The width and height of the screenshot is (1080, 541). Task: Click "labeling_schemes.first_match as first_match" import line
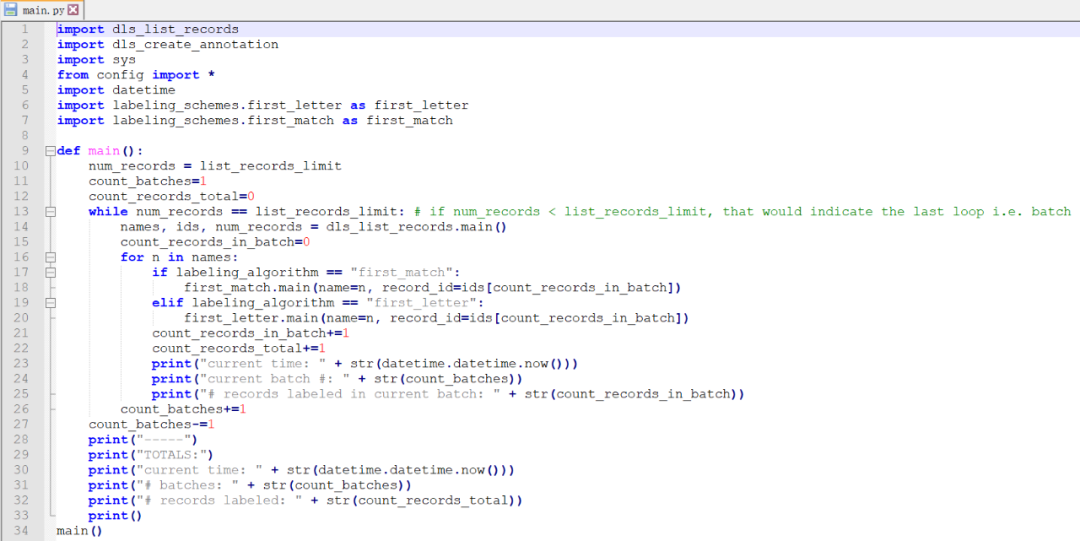pyautogui.click(x=255, y=121)
